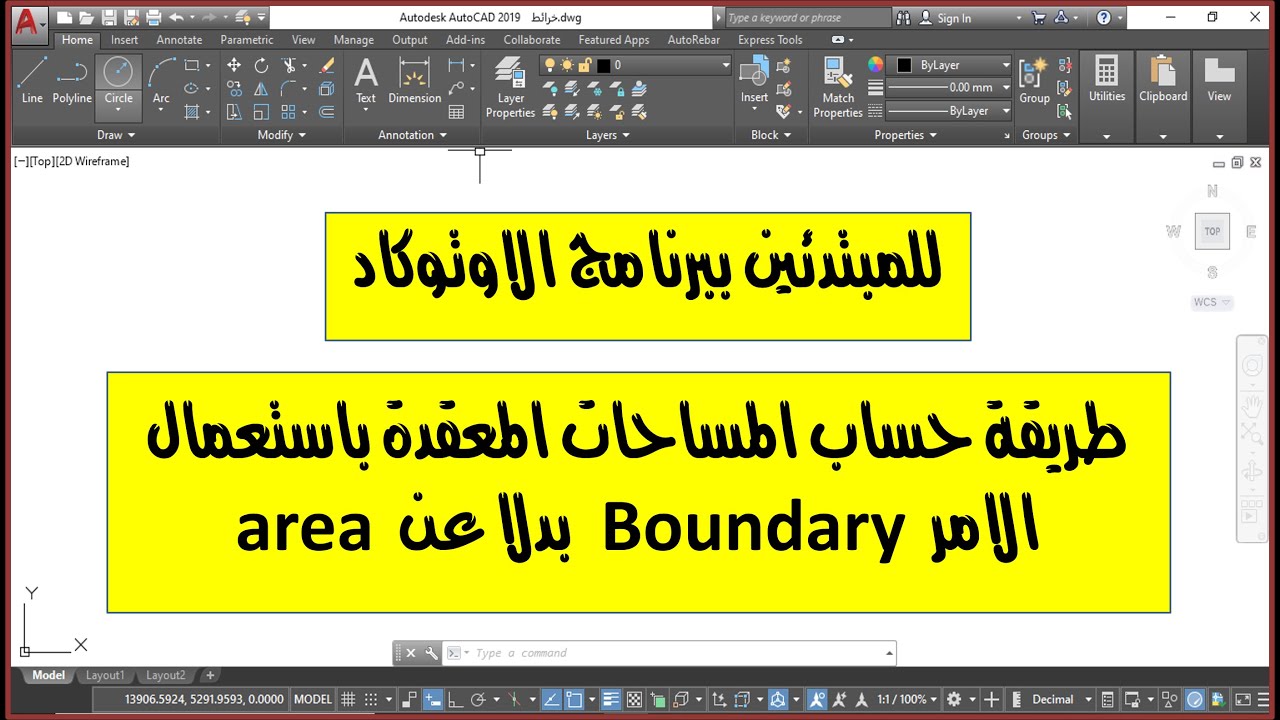Click the WCS coordinate system label

coord(1212,302)
